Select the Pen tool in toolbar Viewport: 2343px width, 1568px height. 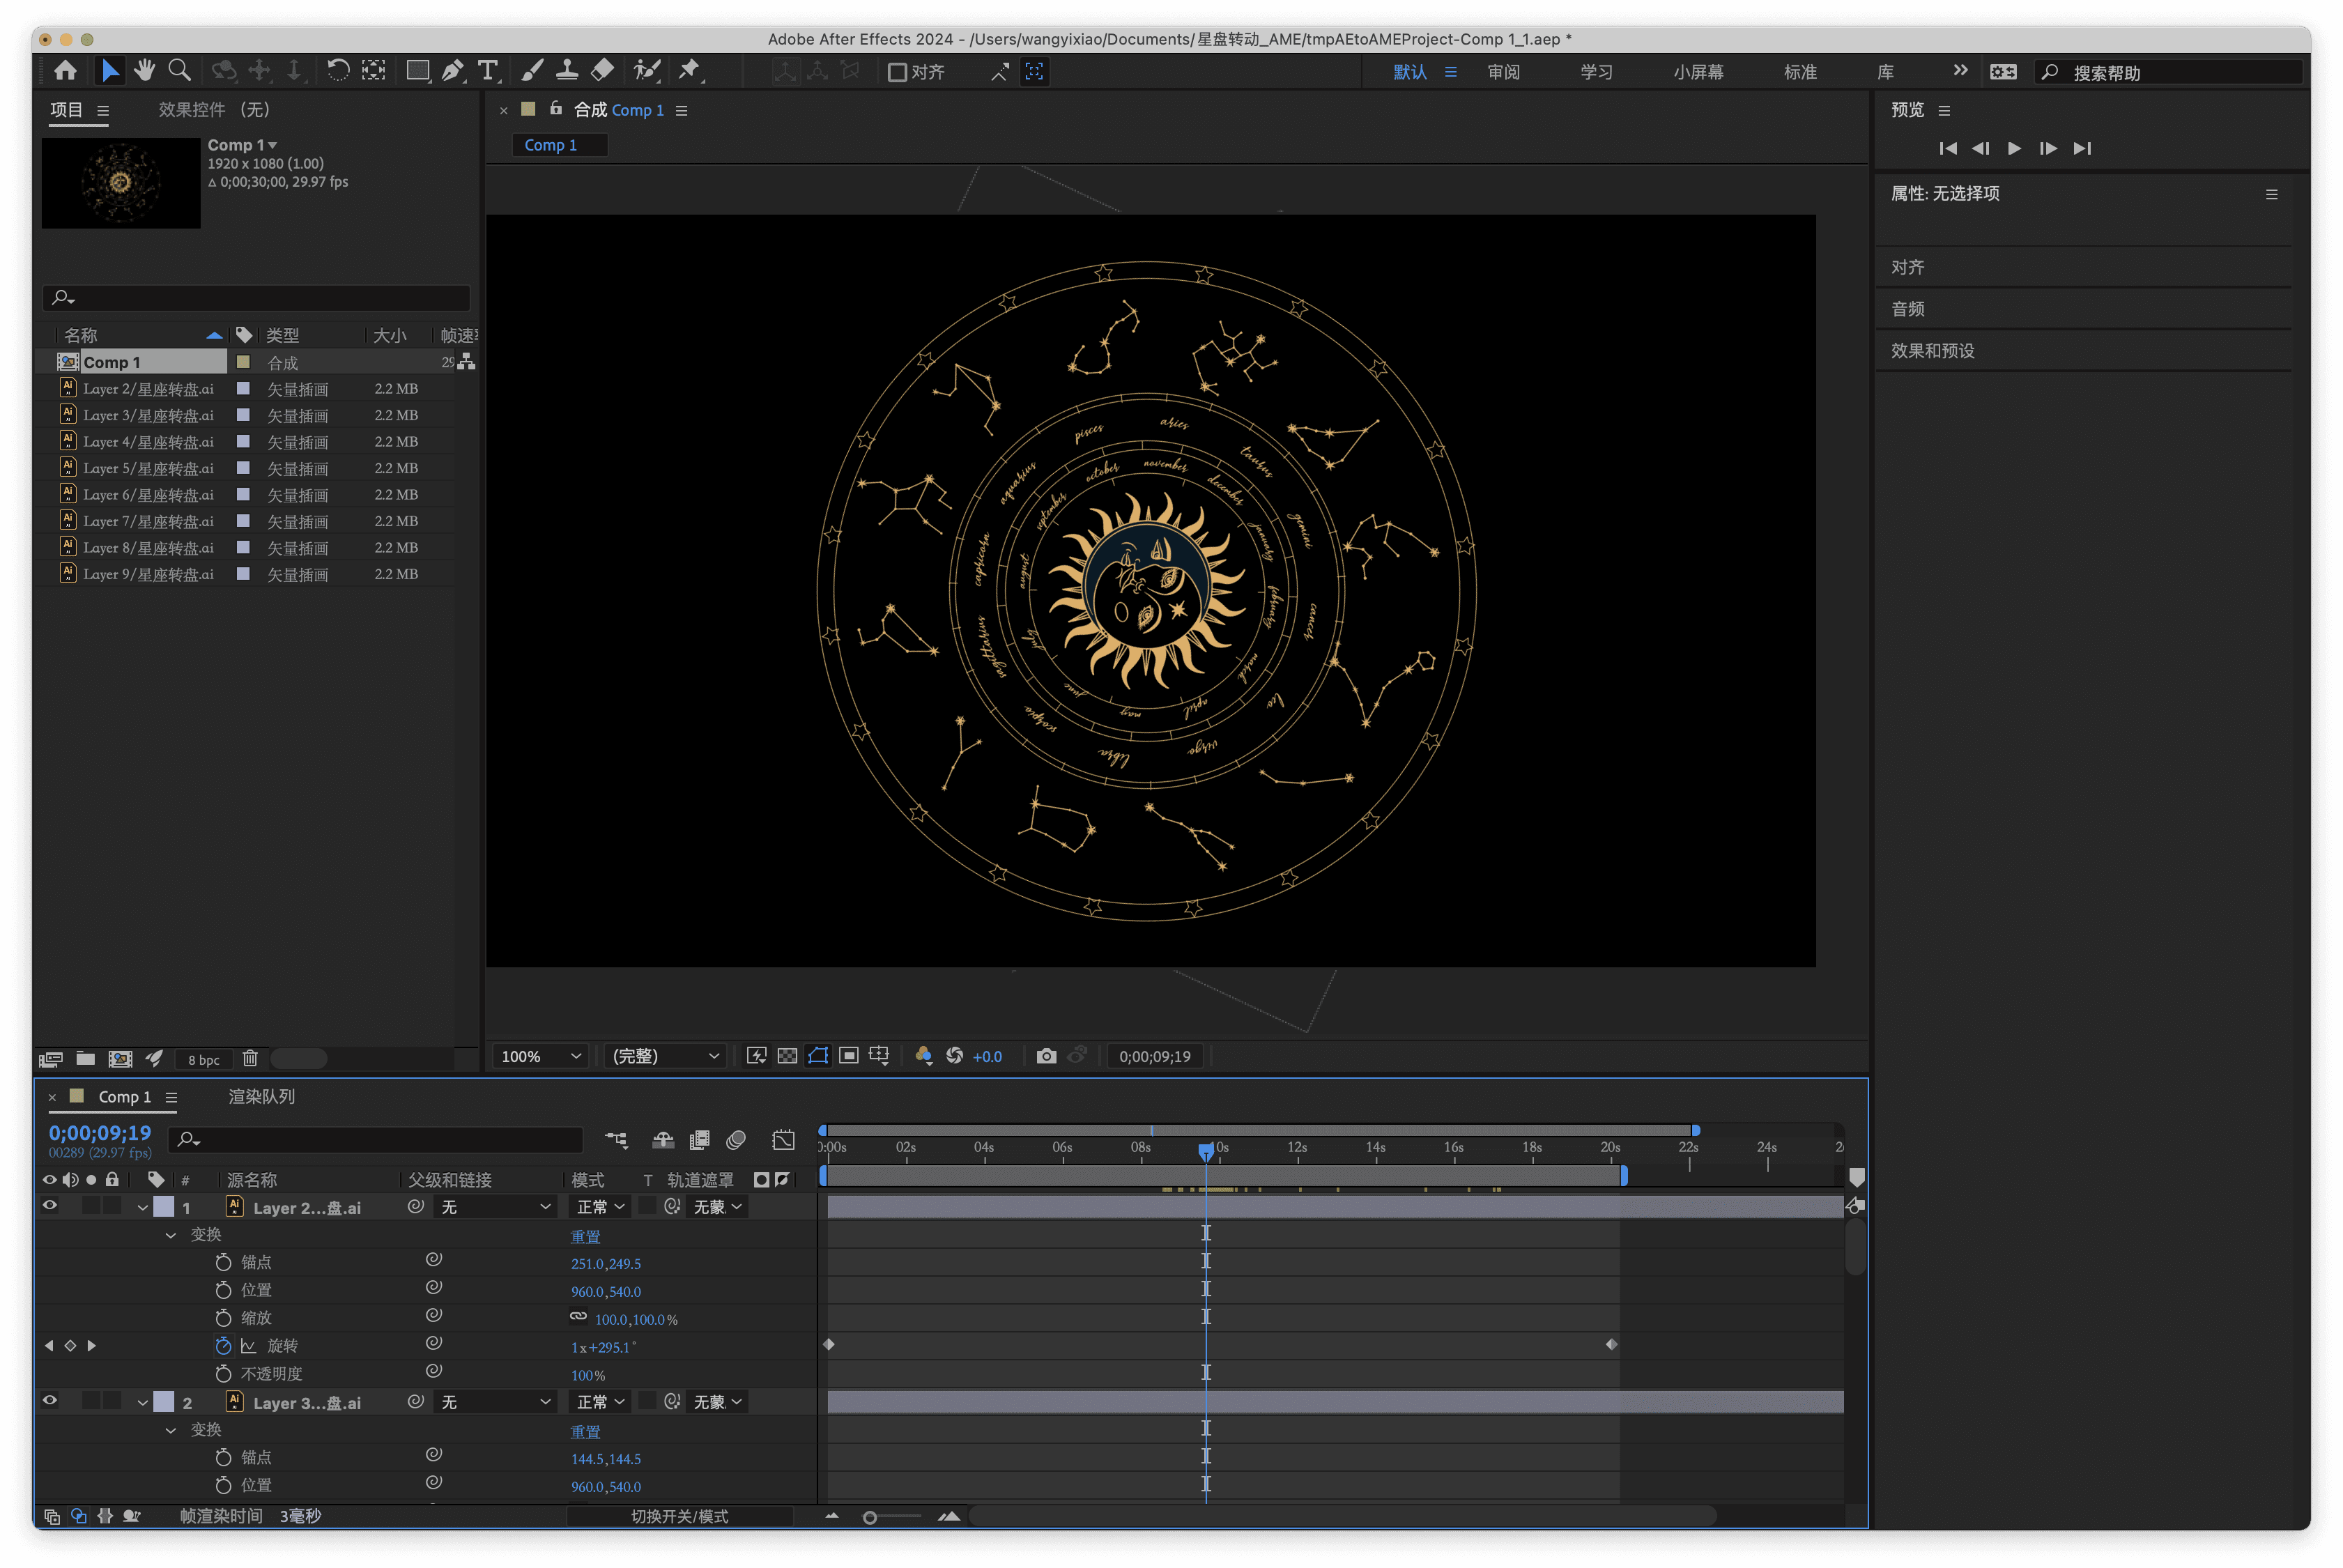click(452, 71)
